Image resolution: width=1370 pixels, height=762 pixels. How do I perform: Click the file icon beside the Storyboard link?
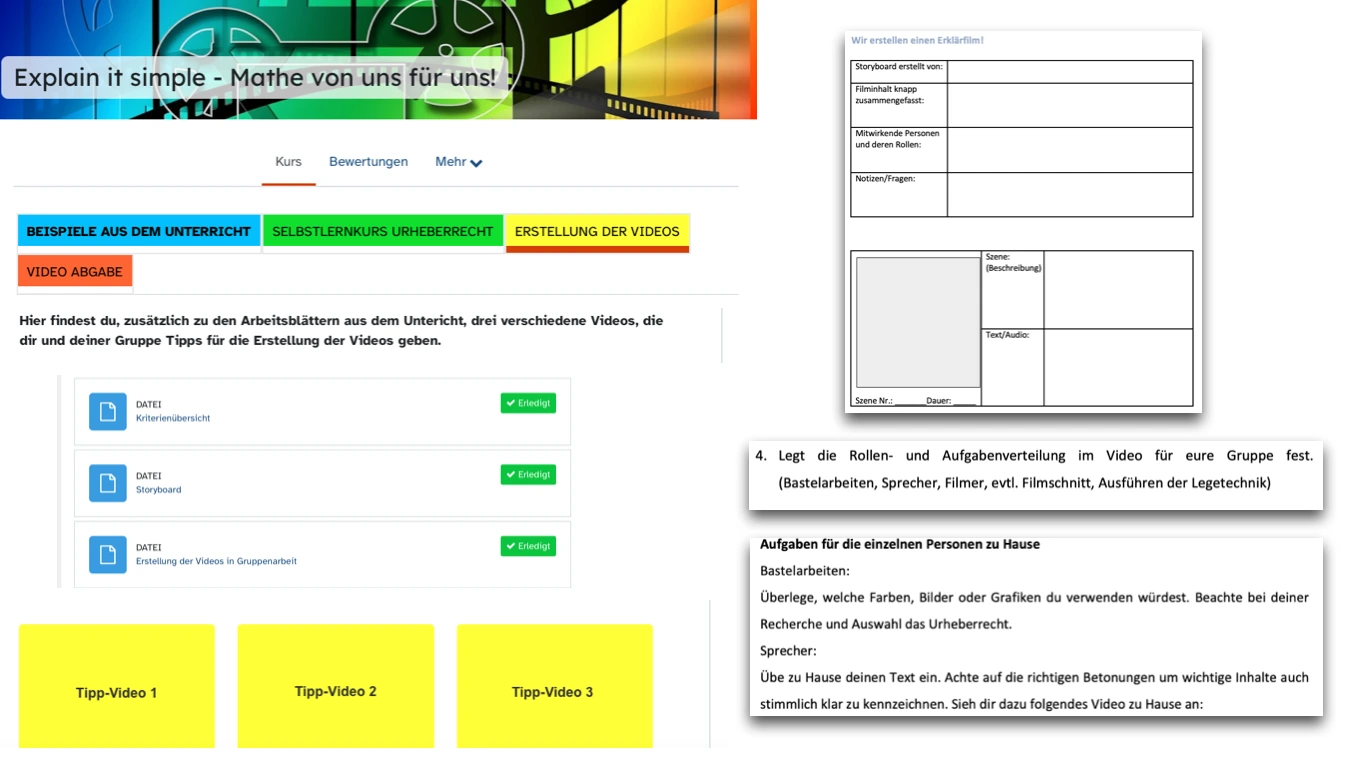107,483
